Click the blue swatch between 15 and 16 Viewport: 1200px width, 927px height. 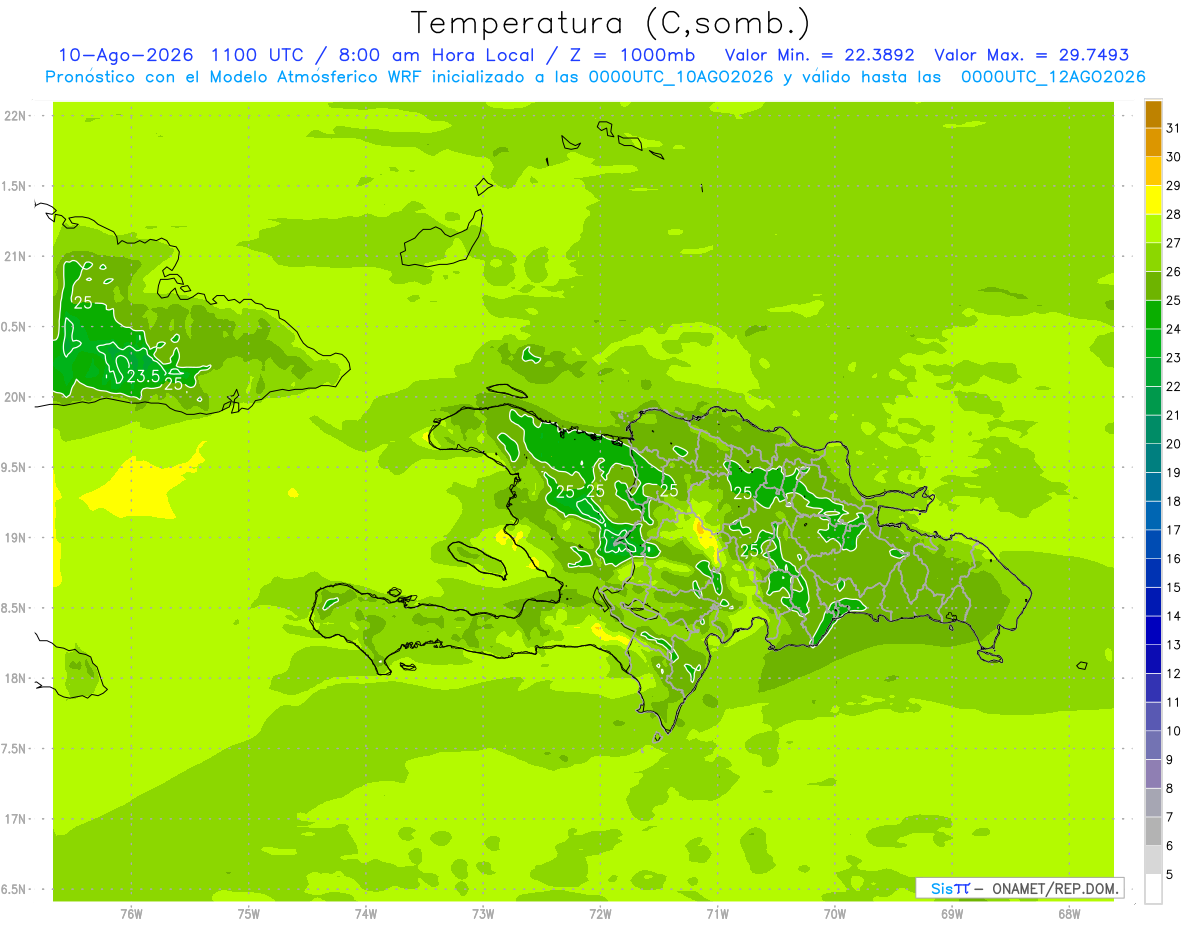[x=1153, y=573]
